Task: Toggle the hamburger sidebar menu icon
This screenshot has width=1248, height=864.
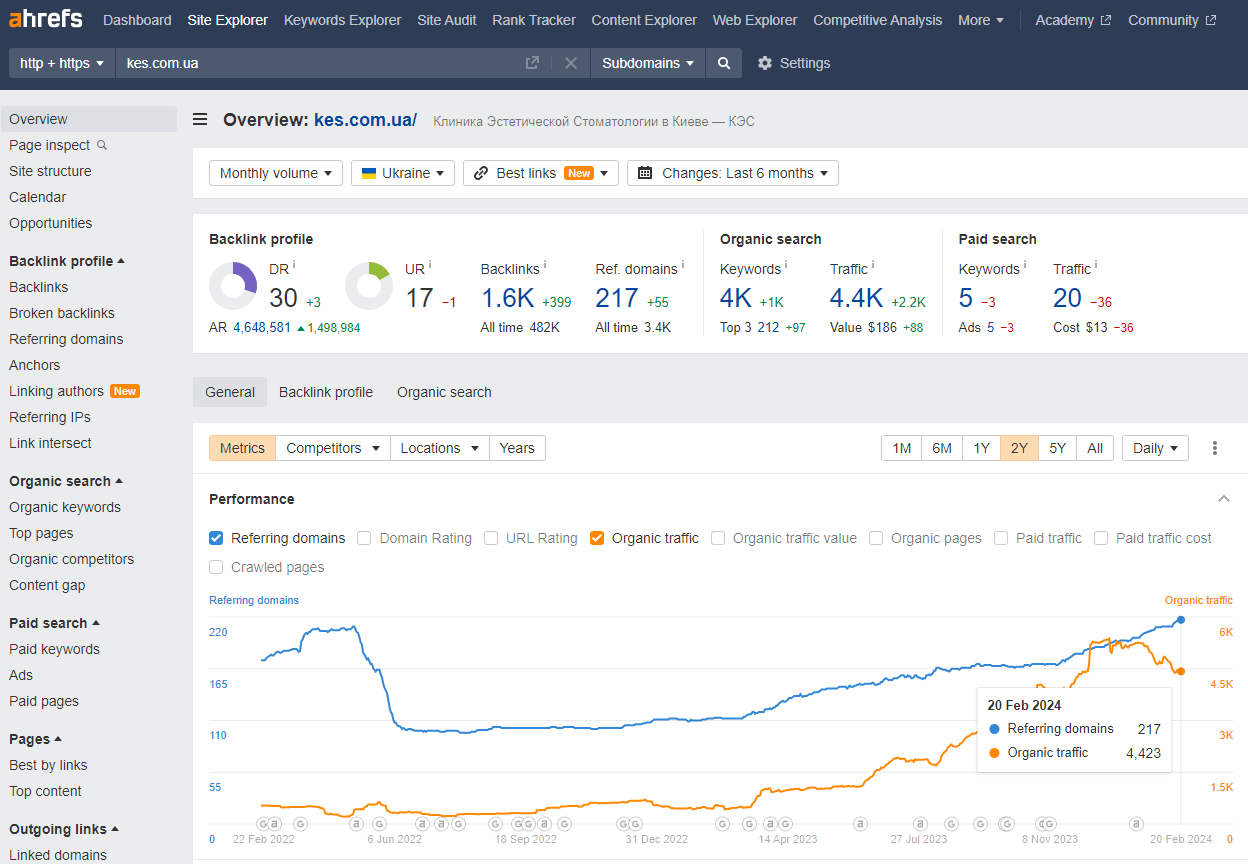Action: [200, 120]
